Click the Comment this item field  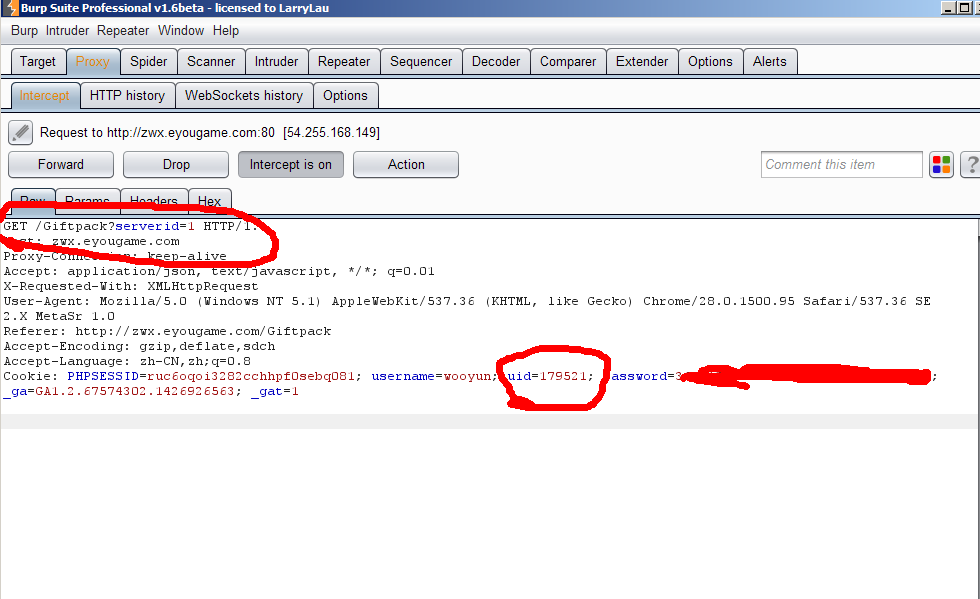click(x=841, y=164)
